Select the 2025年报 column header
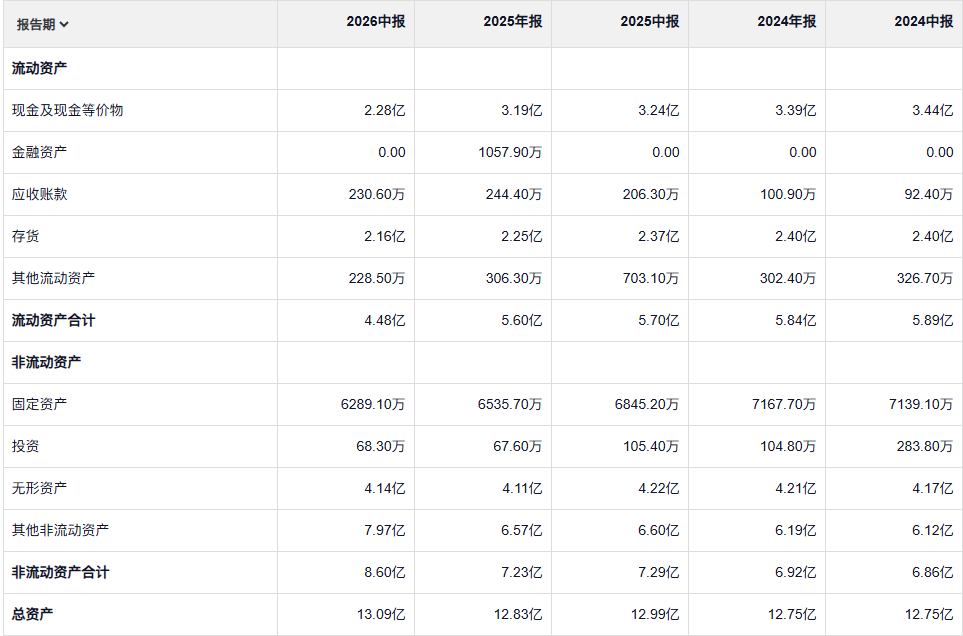The image size is (963, 636). [x=513, y=21]
